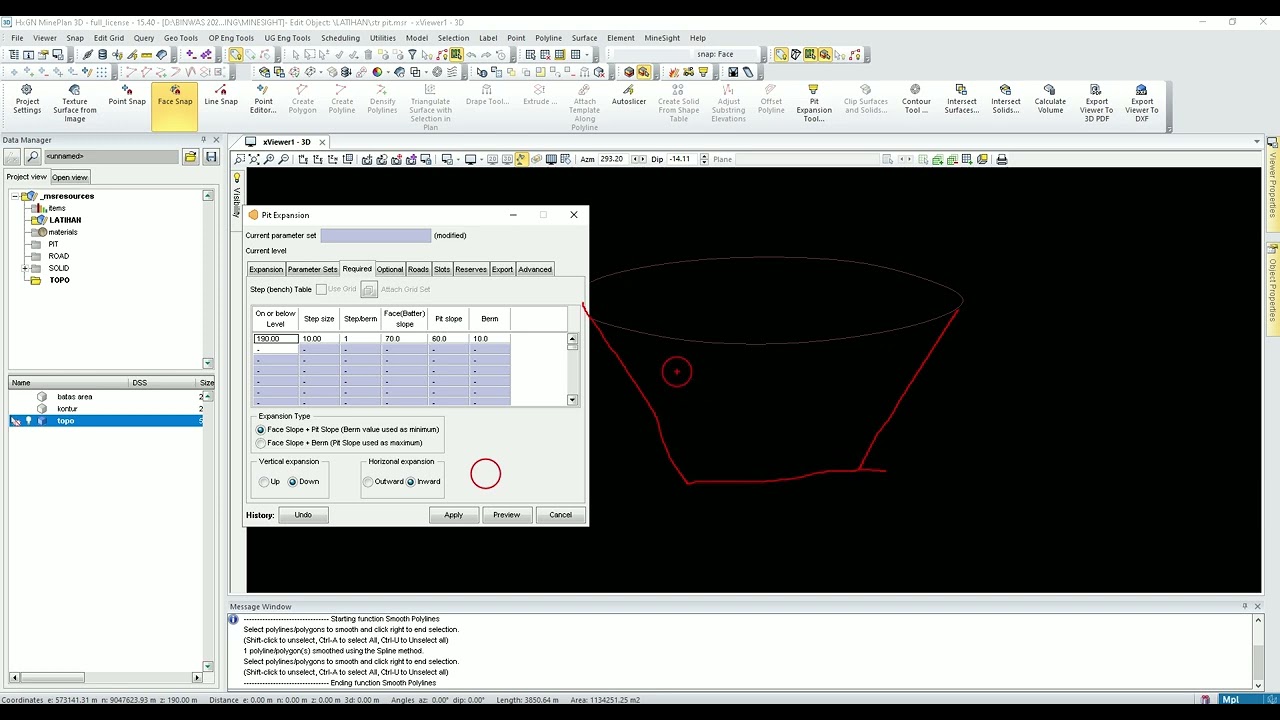The width and height of the screenshot is (1280, 720).
Task: Switch to the Roads tab
Action: [x=418, y=269]
